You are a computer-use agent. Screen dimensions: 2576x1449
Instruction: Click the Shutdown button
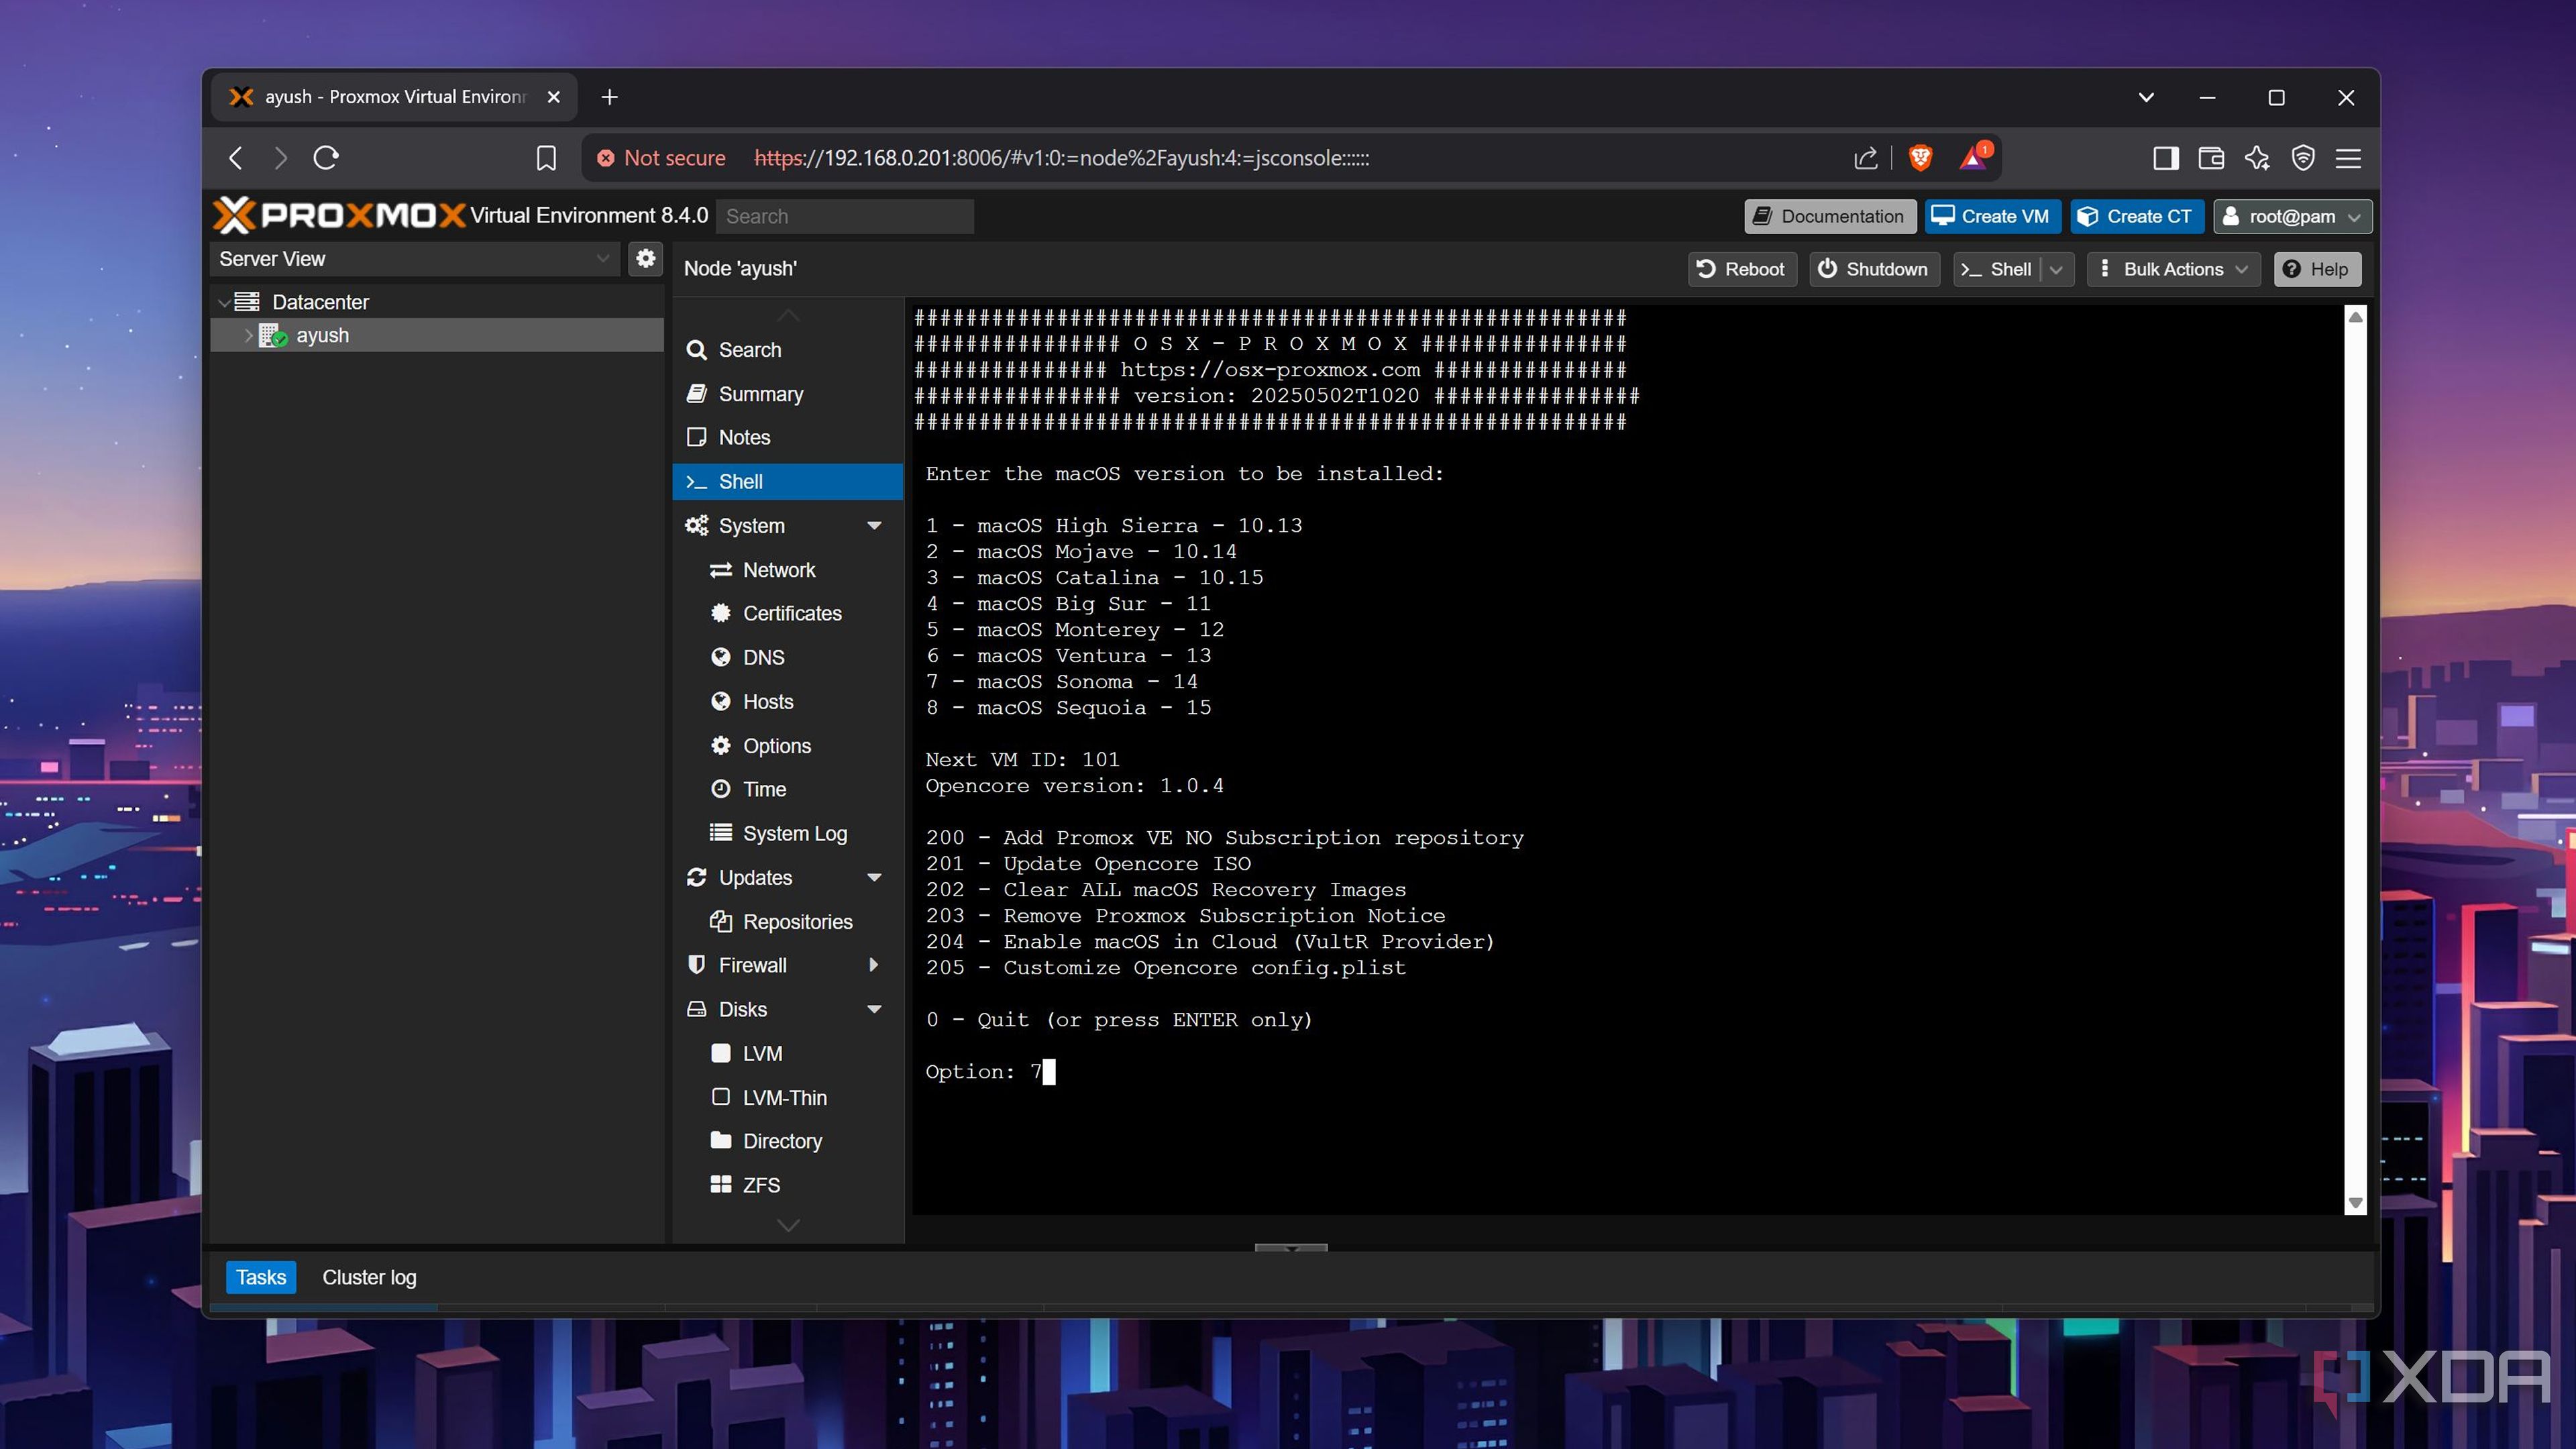(x=1874, y=269)
